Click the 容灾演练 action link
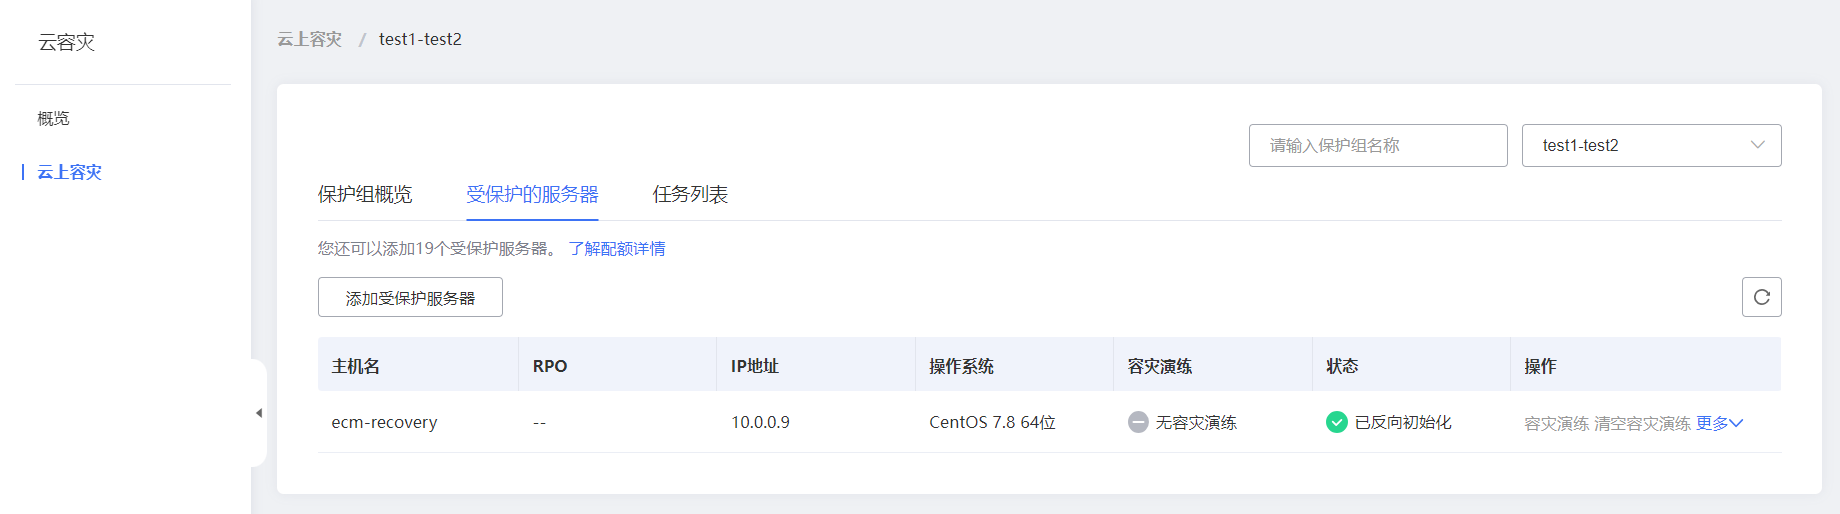The height and width of the screenshot is (514, 1840). click(x=1556, y=423)
